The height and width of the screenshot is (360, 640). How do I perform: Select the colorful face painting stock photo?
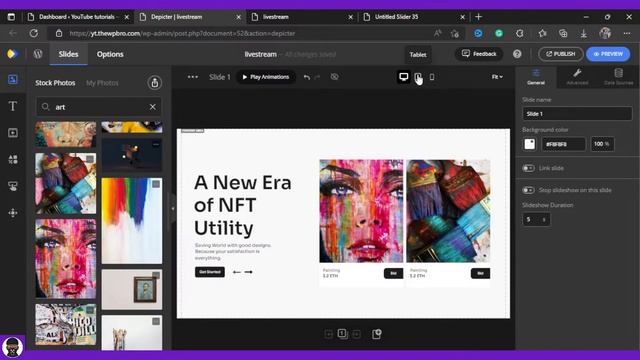pyautogui.click(x=66, y=258)
